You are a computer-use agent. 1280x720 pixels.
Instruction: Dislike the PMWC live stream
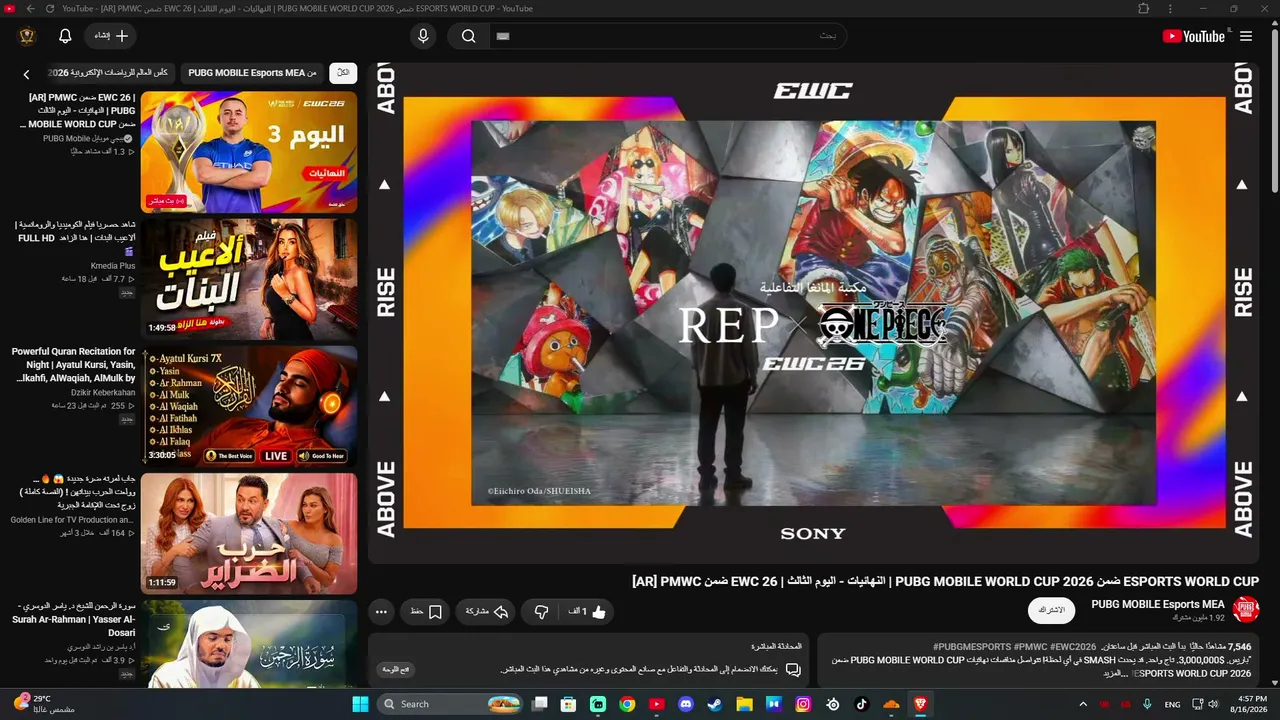(541, 611)
